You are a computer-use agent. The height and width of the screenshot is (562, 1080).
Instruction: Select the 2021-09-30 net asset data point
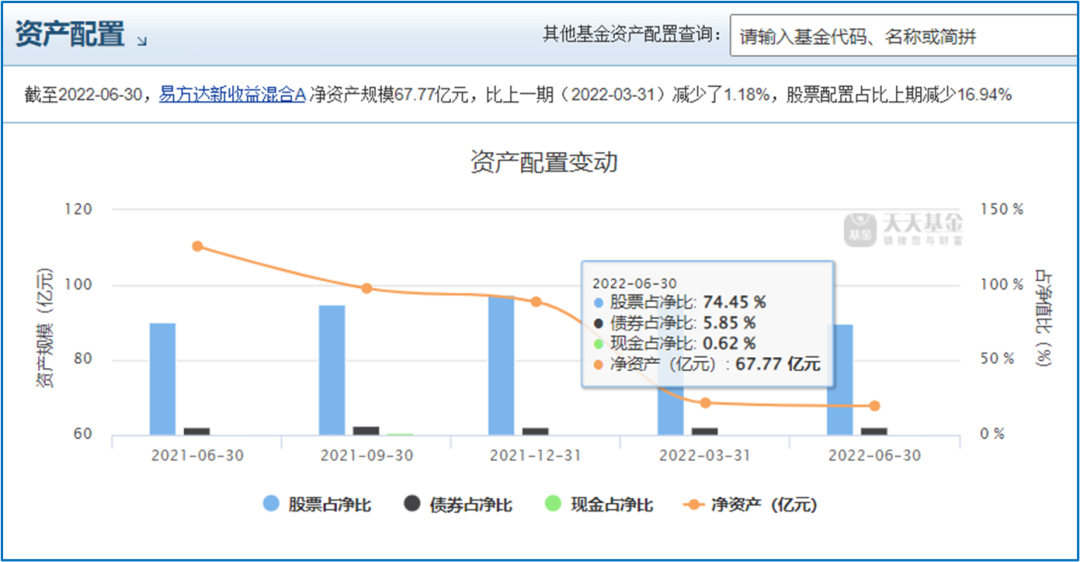point(367,289)
